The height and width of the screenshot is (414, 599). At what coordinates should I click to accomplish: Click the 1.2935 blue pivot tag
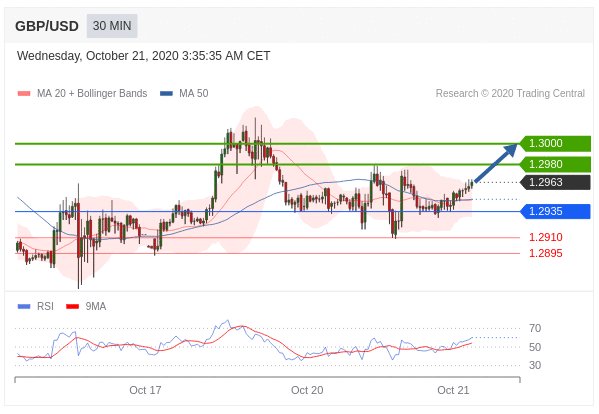pyautogui.click(x=555, y=211)
